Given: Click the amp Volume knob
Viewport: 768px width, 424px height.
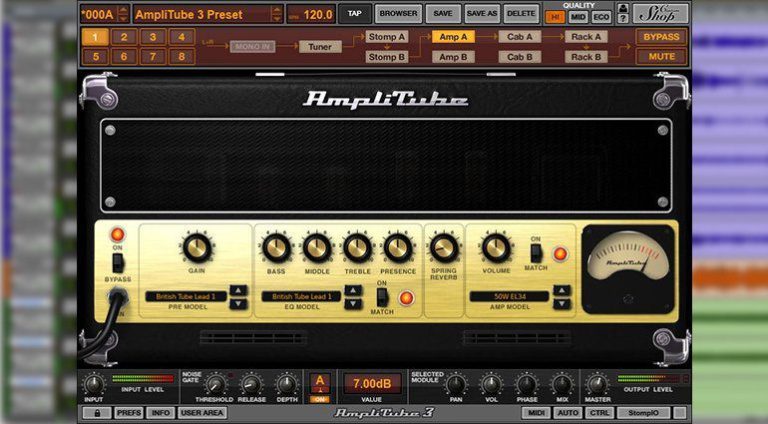Looking at the screenshot, I should click(496, 247).
